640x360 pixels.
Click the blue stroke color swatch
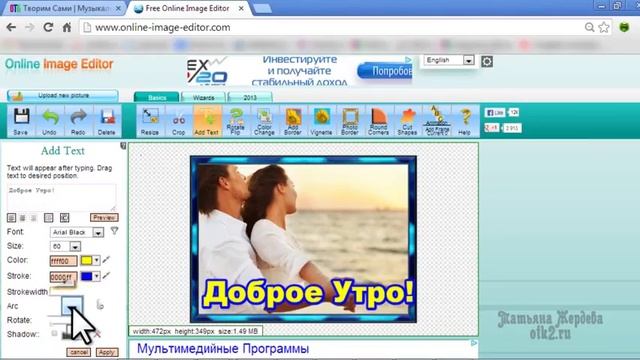(x=86, y=276)
